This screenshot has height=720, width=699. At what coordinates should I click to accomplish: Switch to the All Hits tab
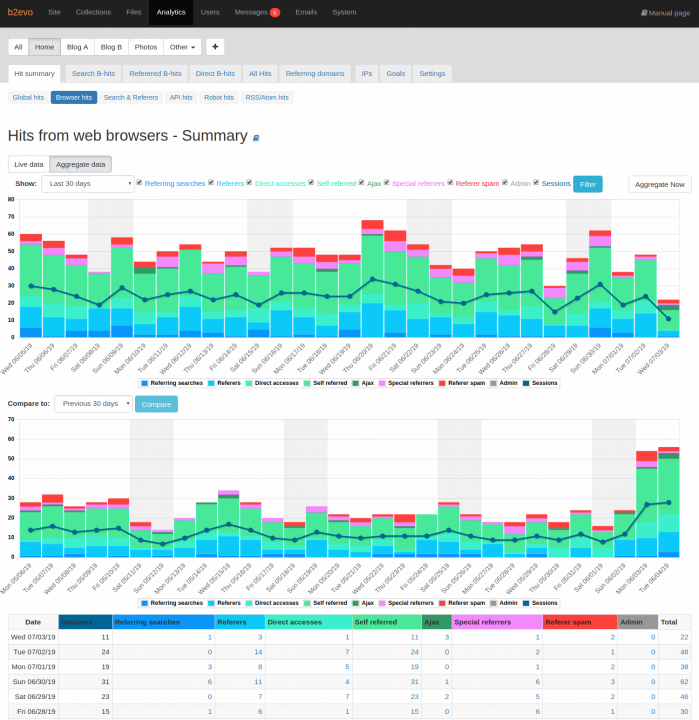(260, 73)
